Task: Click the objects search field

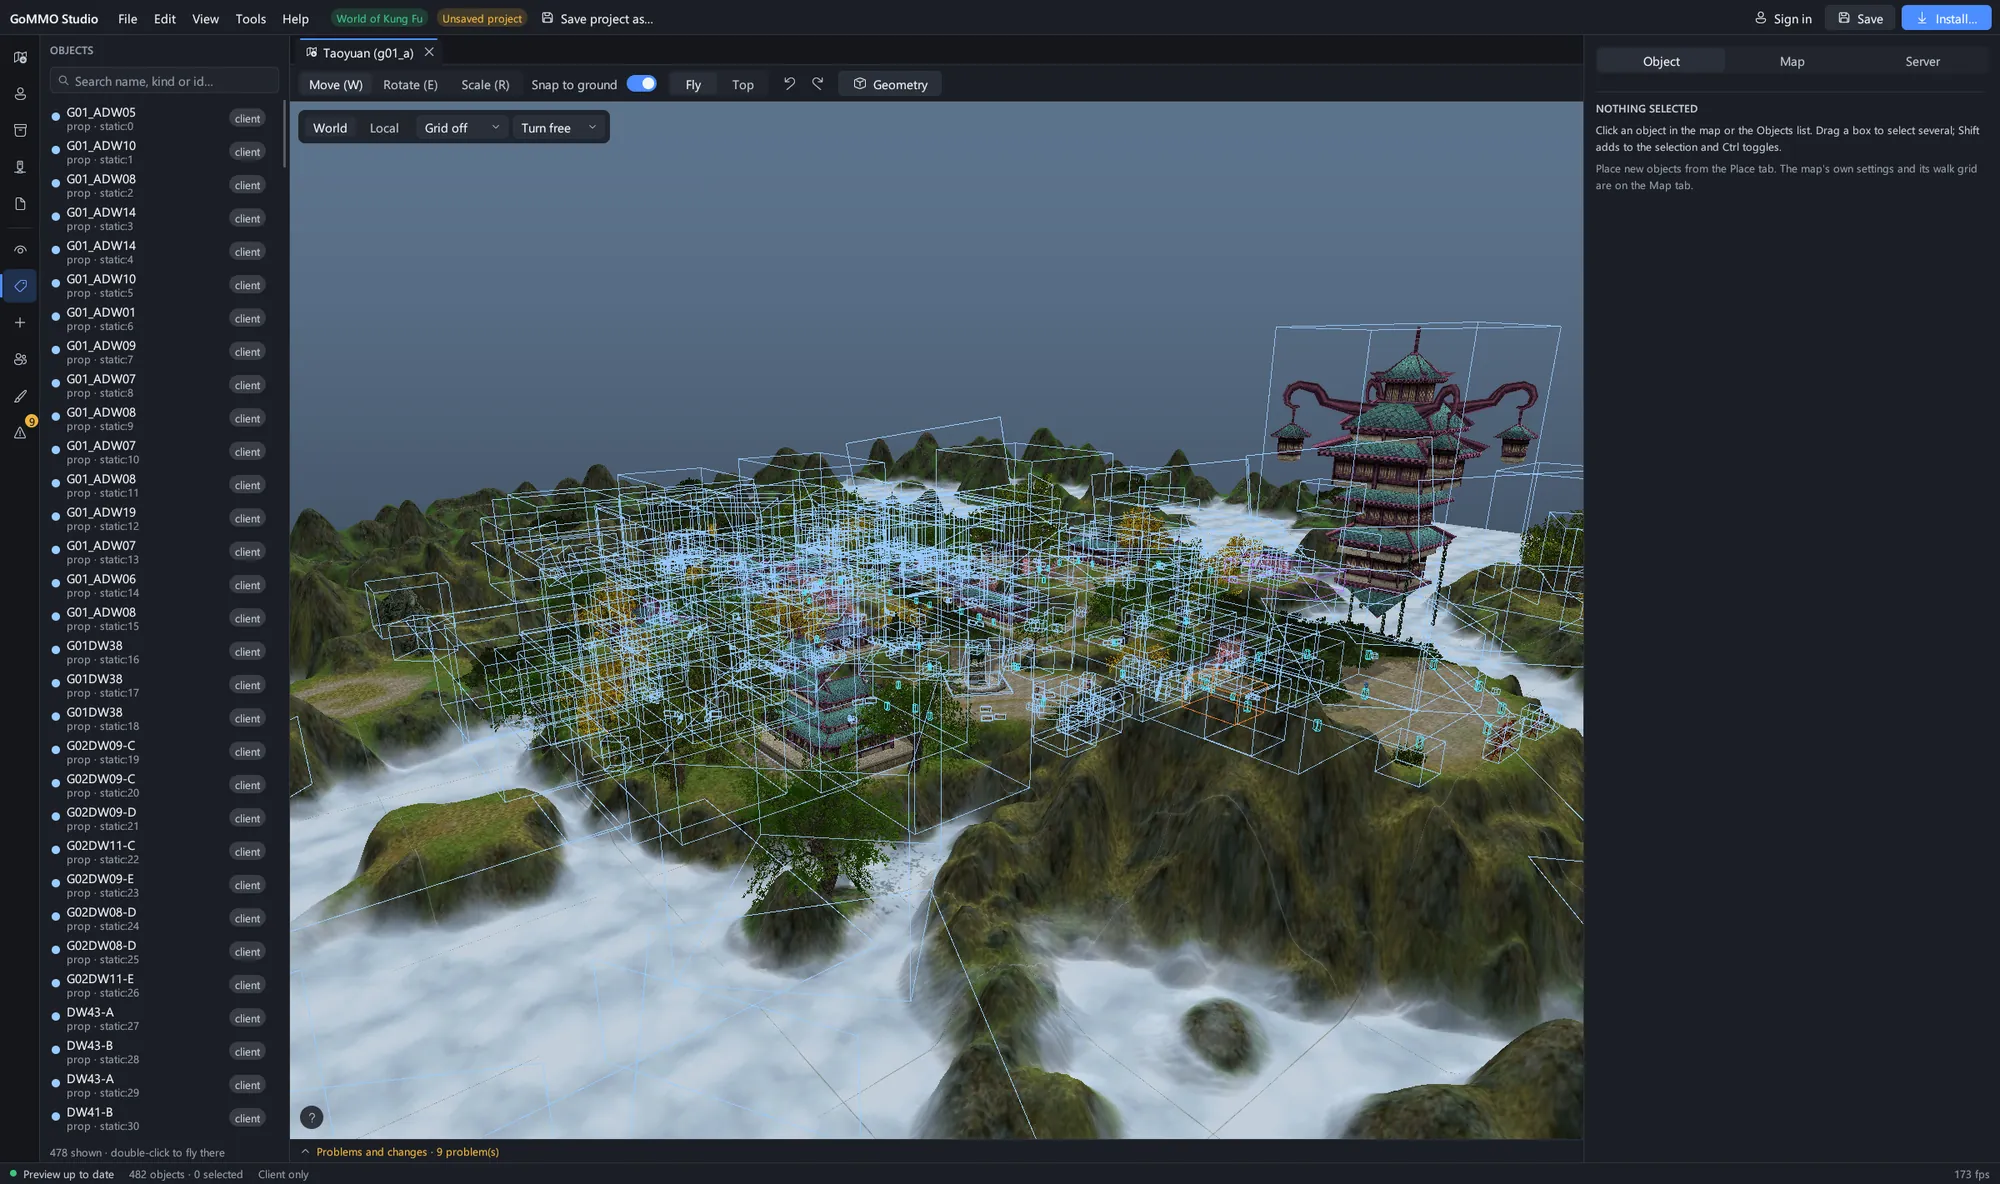Action: (164, 81)
